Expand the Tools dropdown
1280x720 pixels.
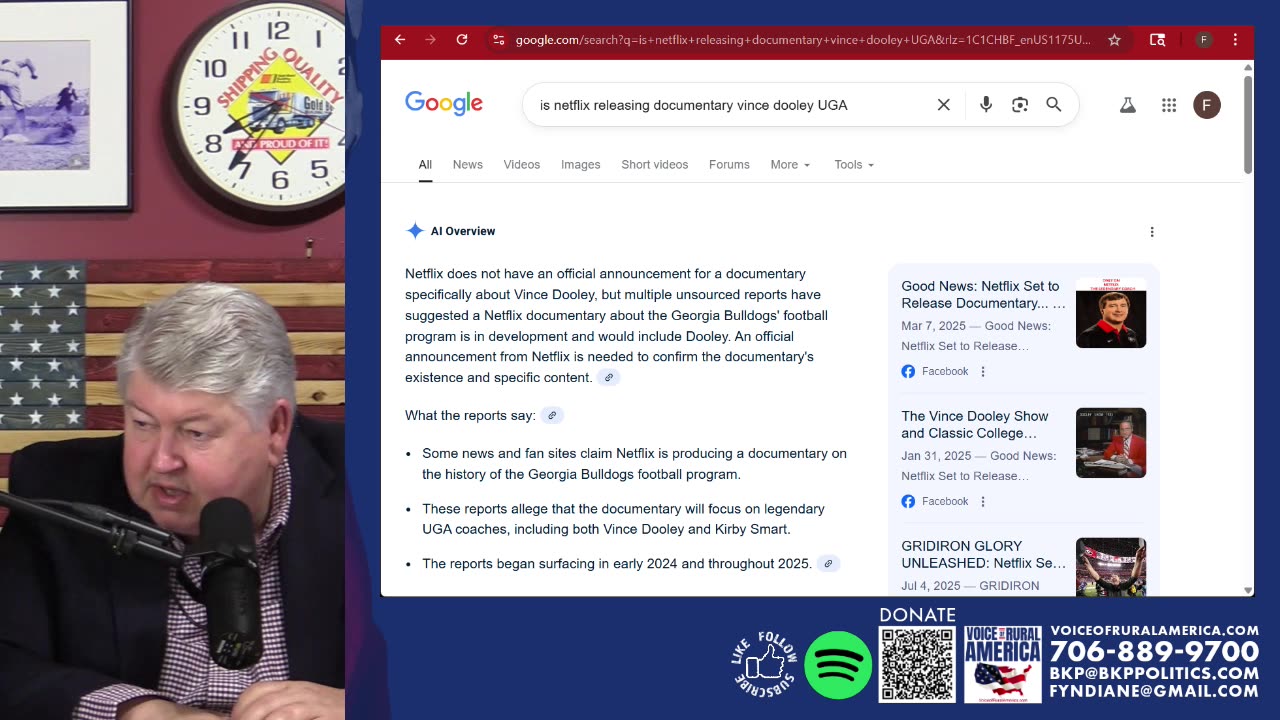[854, 164]
